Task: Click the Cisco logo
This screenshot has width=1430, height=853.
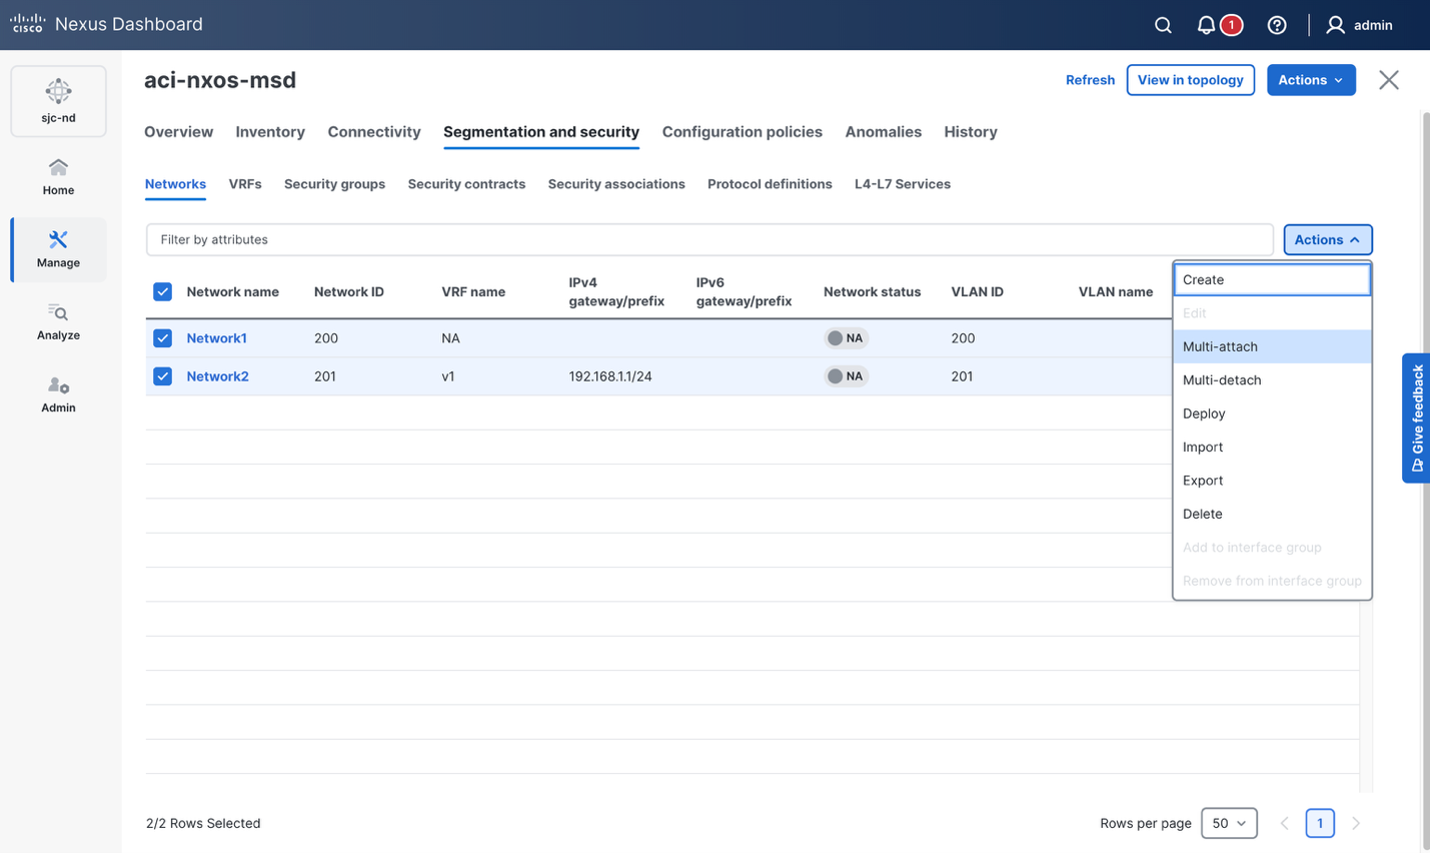Action: pyautogui.click(x=27, y=24)
